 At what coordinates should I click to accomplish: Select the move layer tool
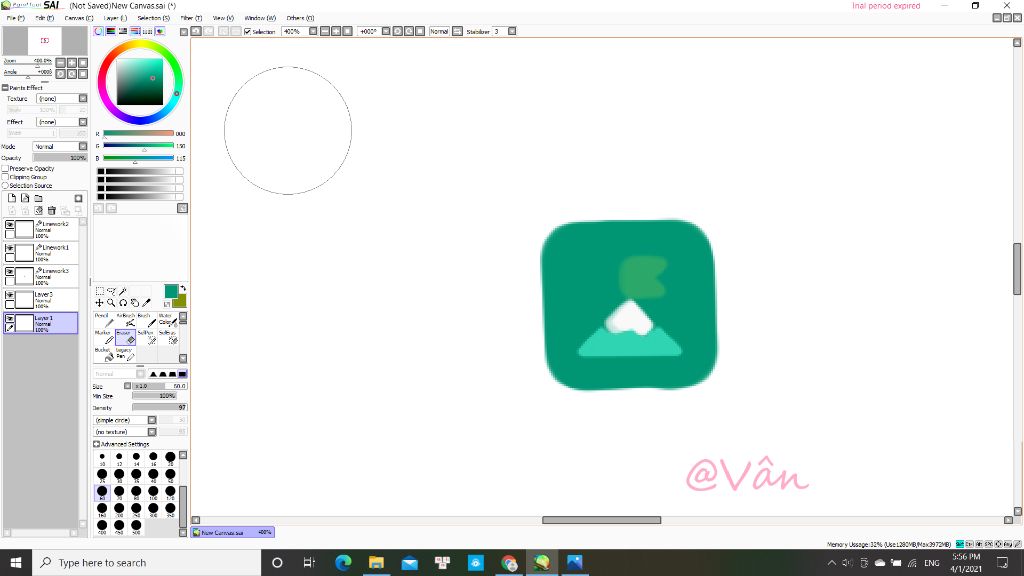pyautogui.click(x=99, y=303)
